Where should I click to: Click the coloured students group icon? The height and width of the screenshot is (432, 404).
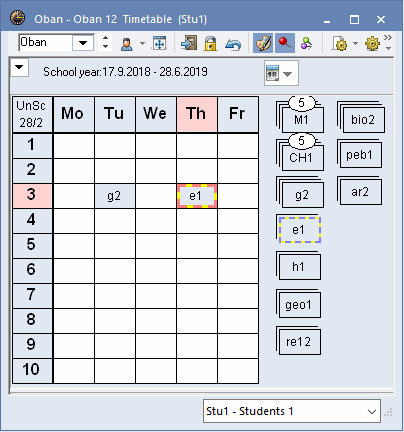pyautogui.click(x=306, y=43)
